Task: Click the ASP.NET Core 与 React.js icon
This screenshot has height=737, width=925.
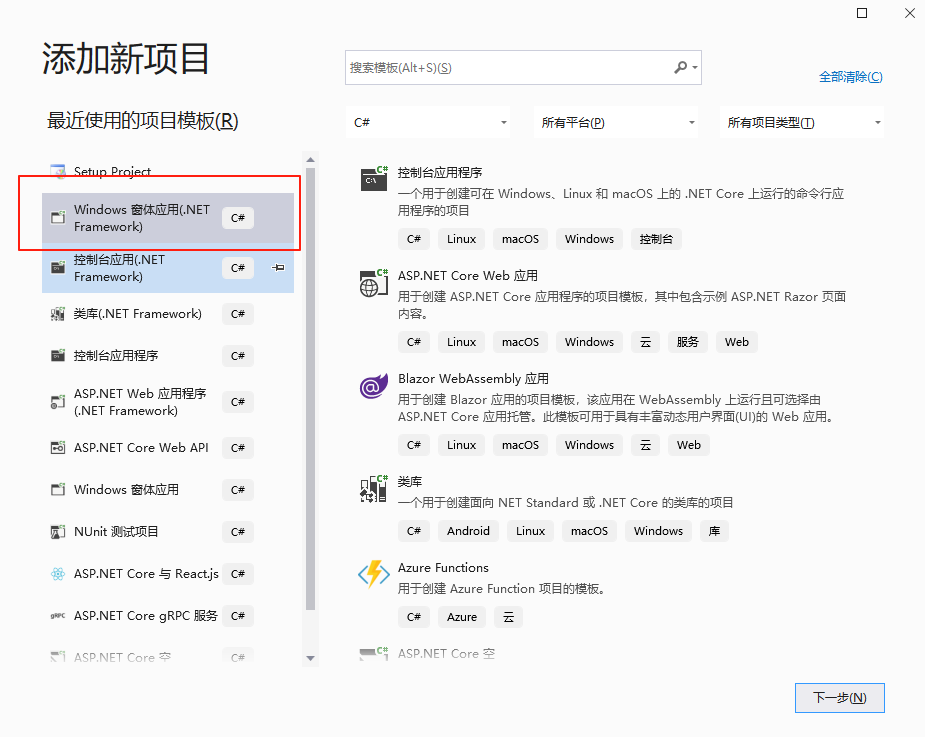Action: pos(58,574)
